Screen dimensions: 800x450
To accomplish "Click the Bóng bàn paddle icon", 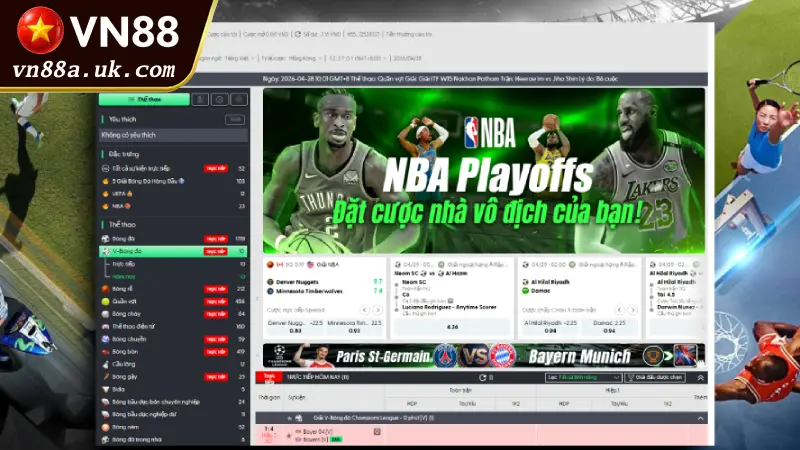I will (105, 352).
